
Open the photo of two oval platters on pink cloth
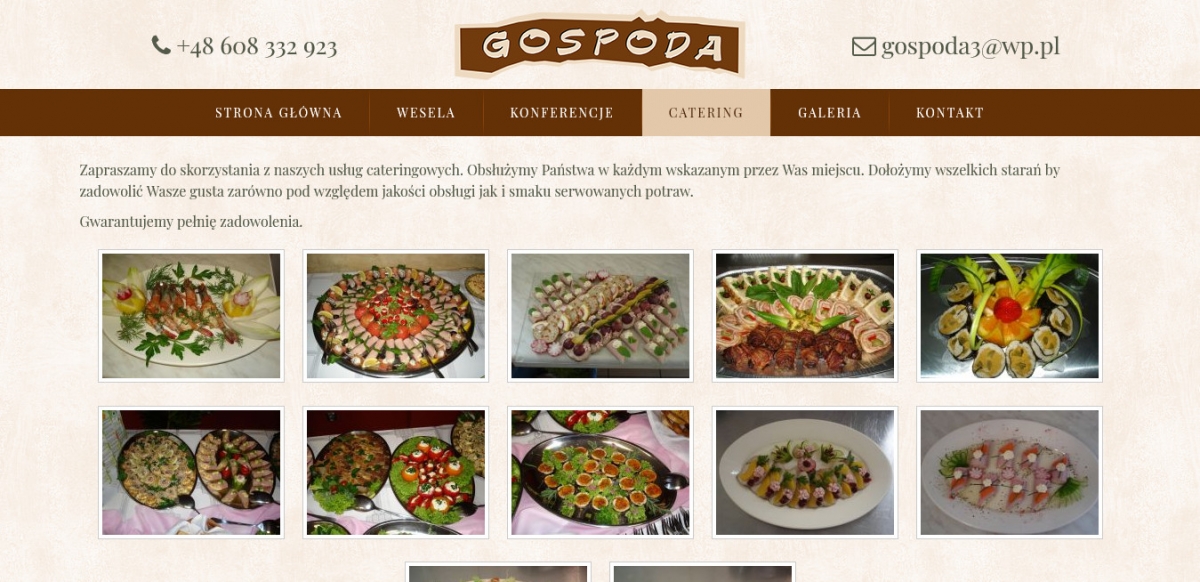pos(191,472)
